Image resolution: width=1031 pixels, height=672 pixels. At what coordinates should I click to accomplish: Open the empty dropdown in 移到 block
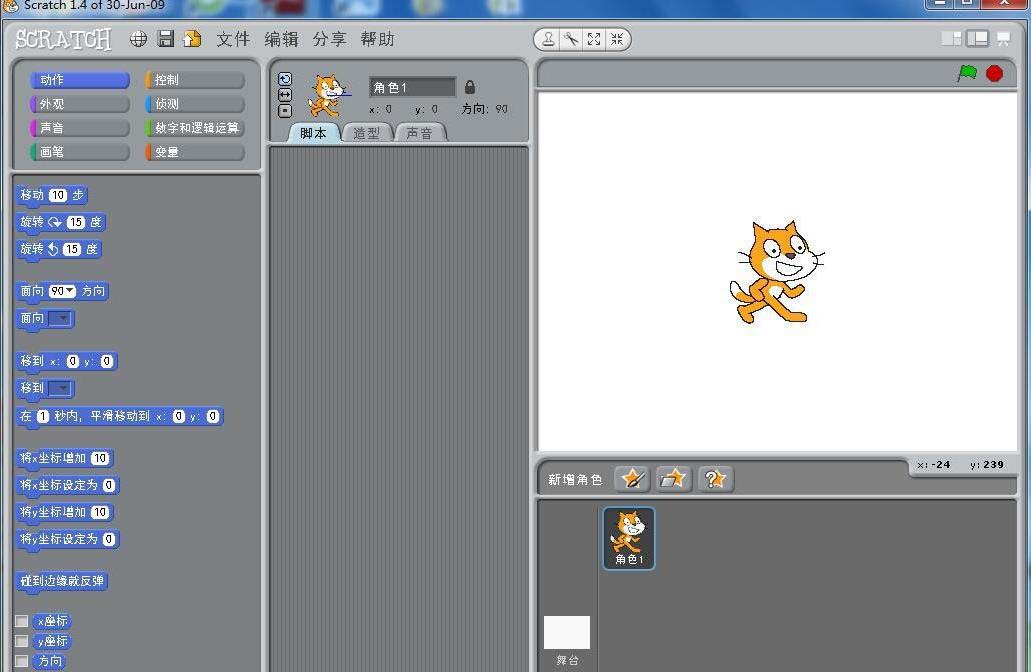click(x=61, y=388)
